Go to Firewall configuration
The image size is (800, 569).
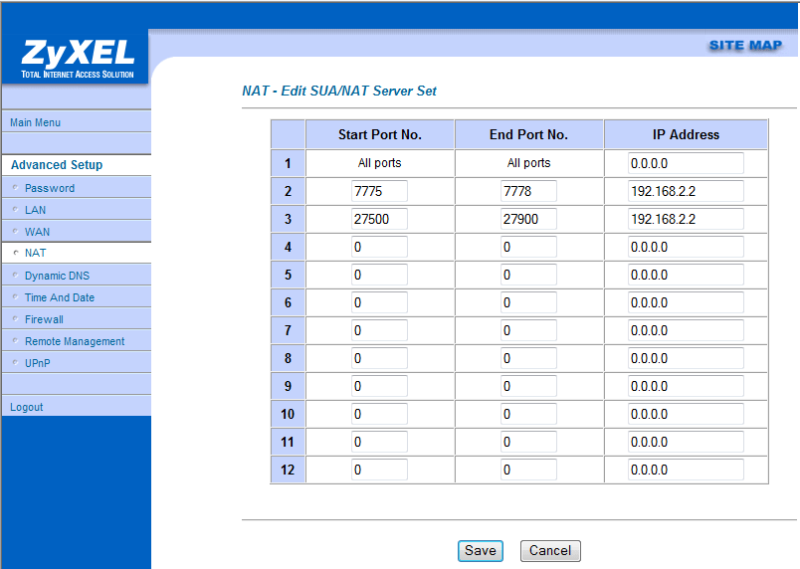44,320
